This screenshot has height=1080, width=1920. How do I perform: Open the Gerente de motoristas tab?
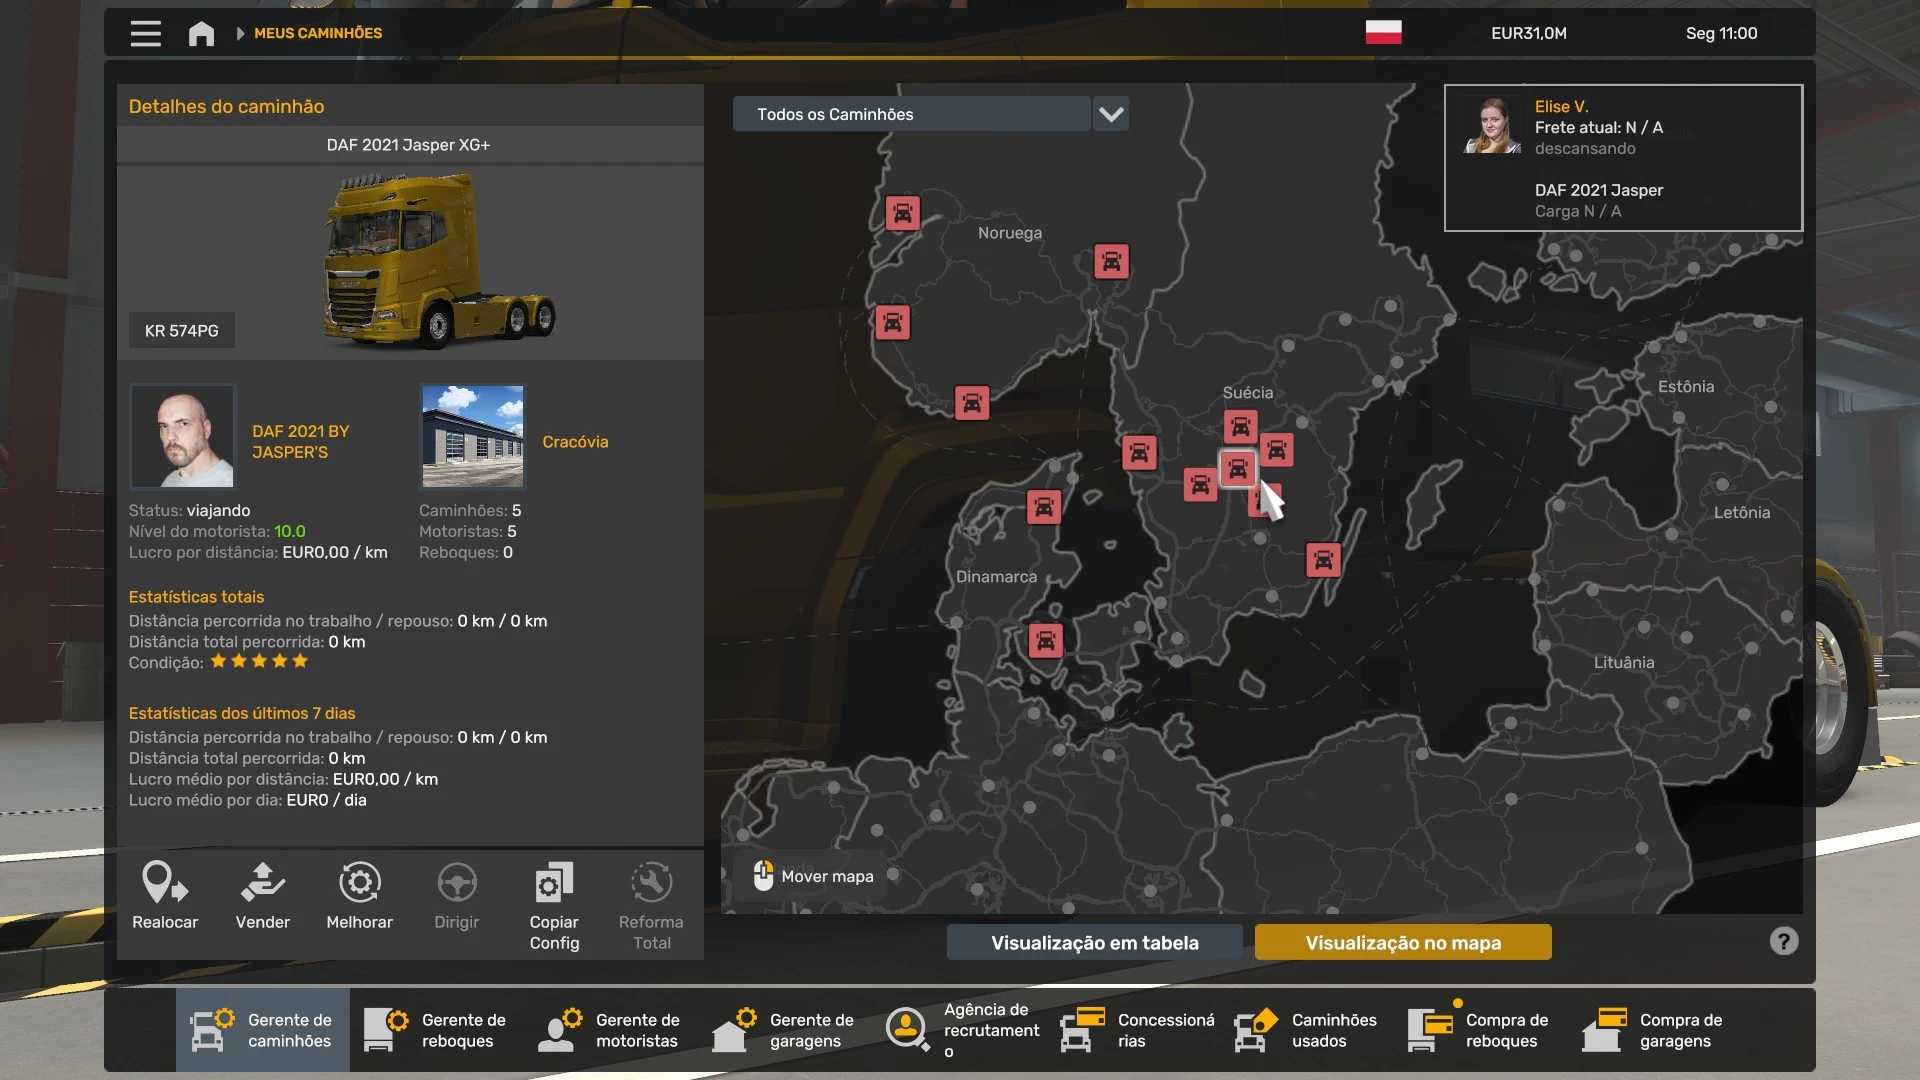610,1030
